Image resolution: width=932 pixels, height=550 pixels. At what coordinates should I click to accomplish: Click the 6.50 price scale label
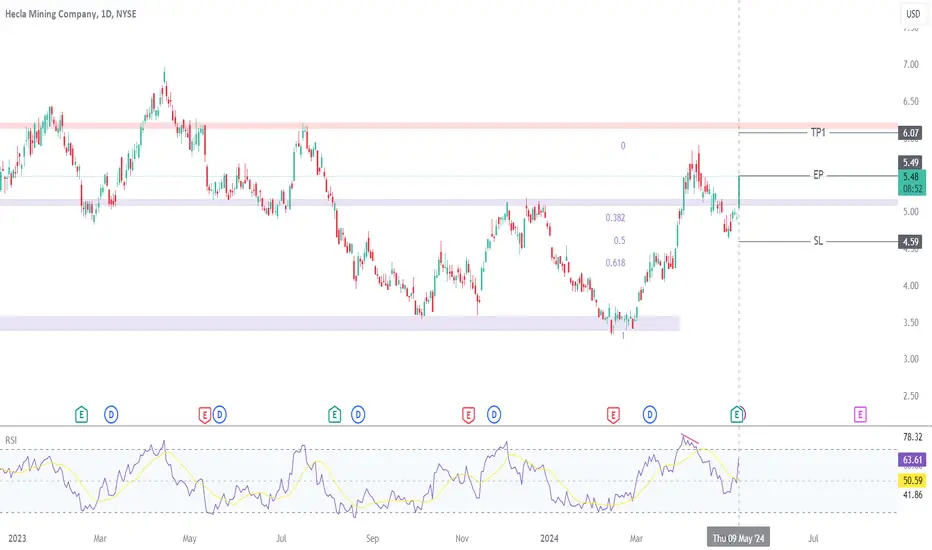click(911, 101)
